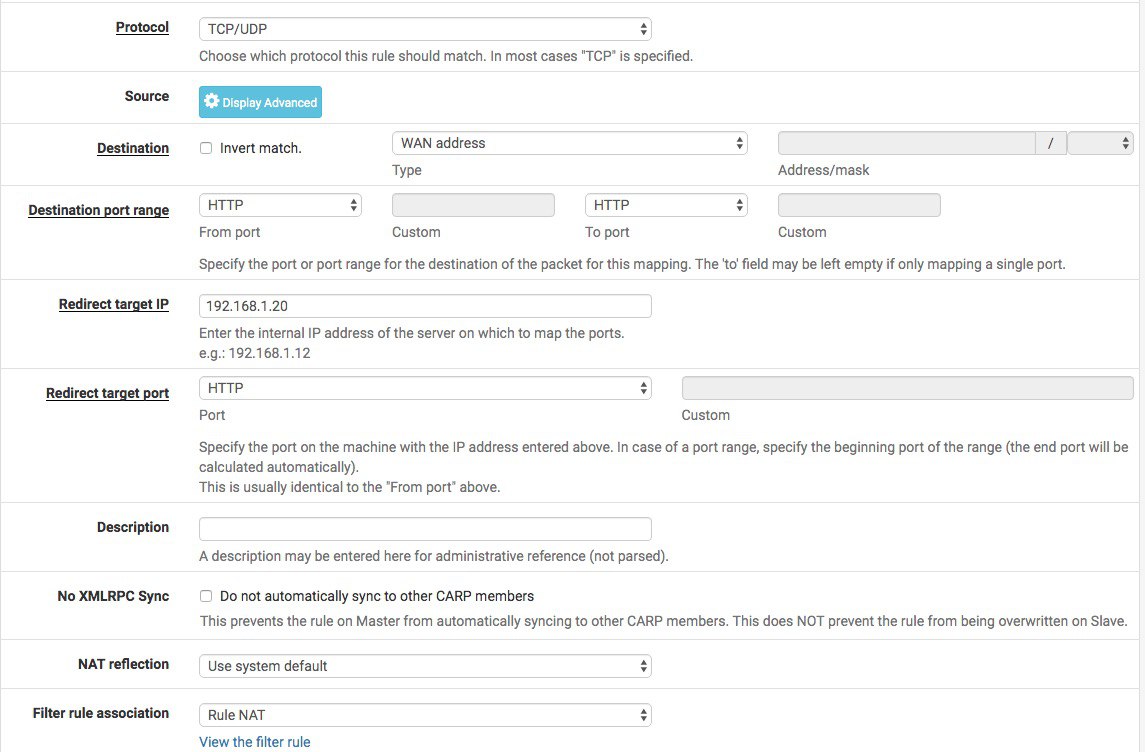Click the Description text field
1145x752 pixels.
(x=425, y=529)
